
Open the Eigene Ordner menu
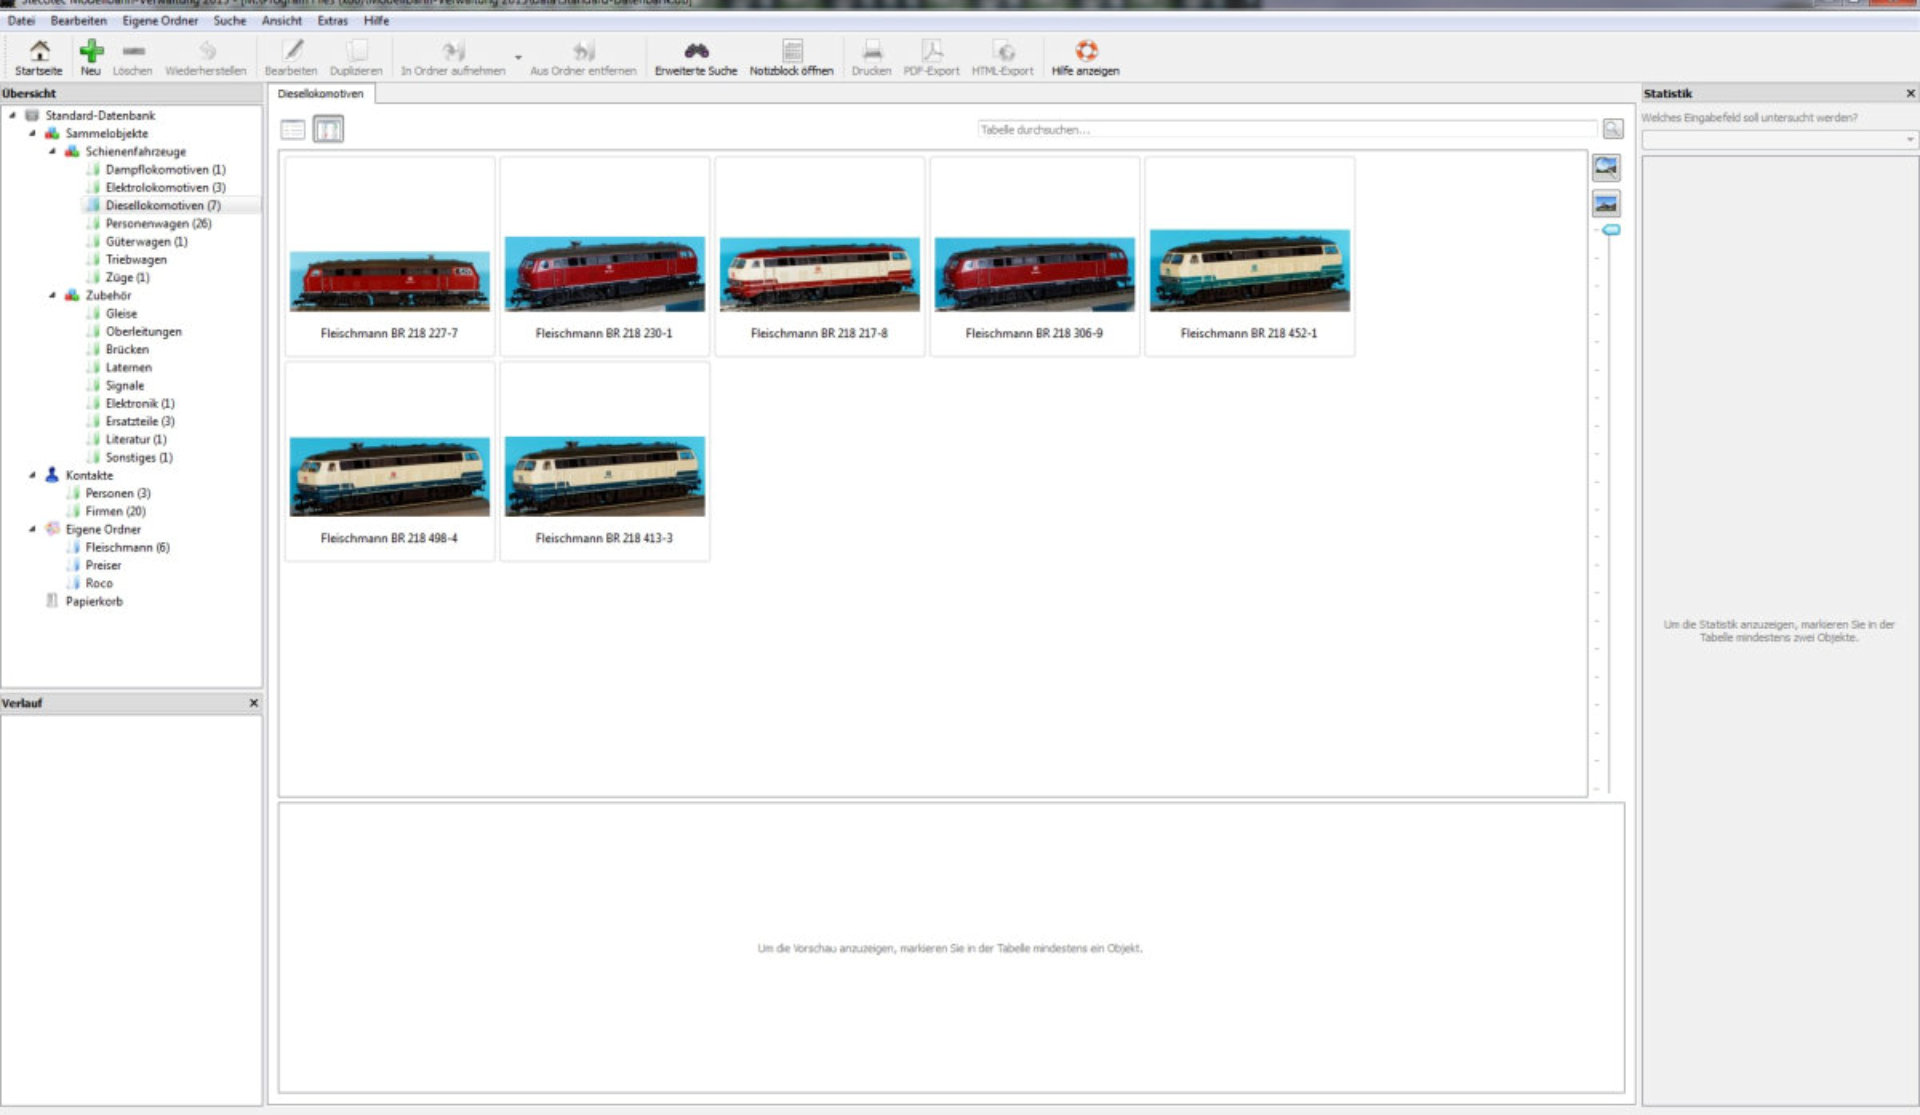(160, 20)
